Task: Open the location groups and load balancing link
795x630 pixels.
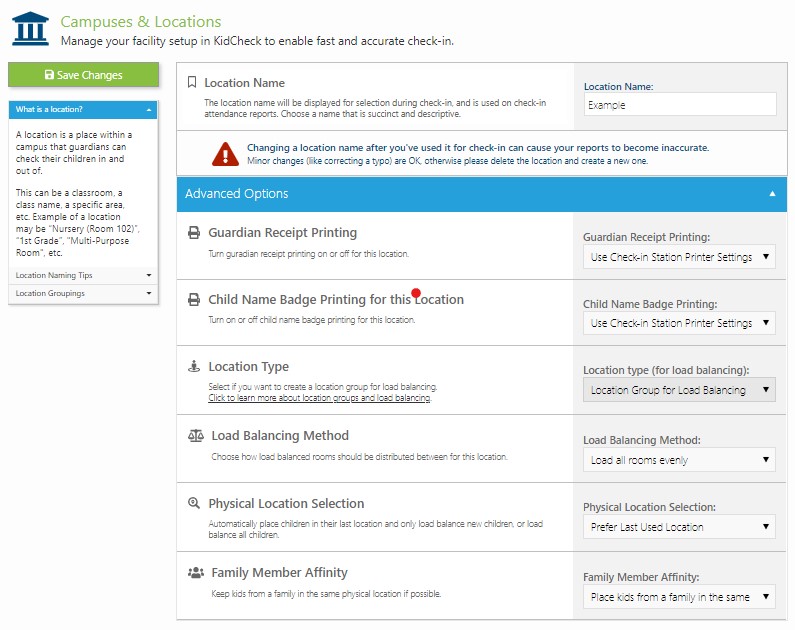Action: tap(319, 398)
